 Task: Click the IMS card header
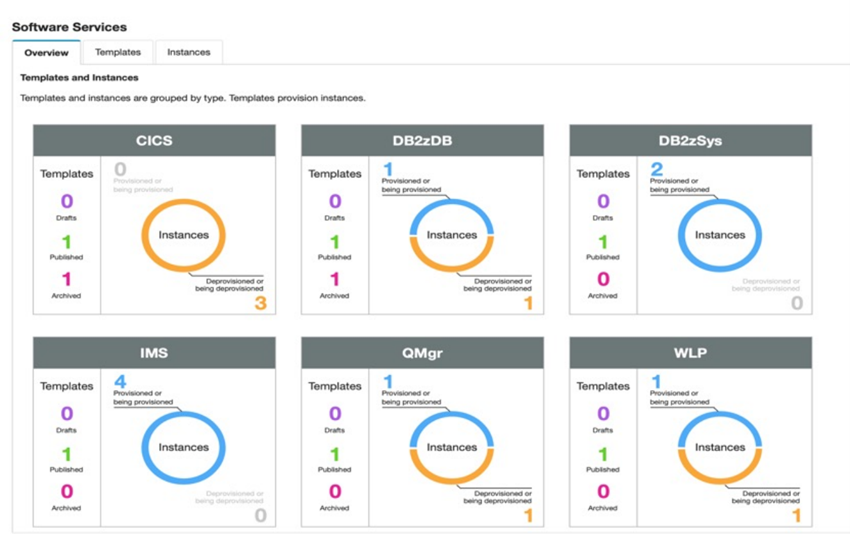(x=154, y=353)
